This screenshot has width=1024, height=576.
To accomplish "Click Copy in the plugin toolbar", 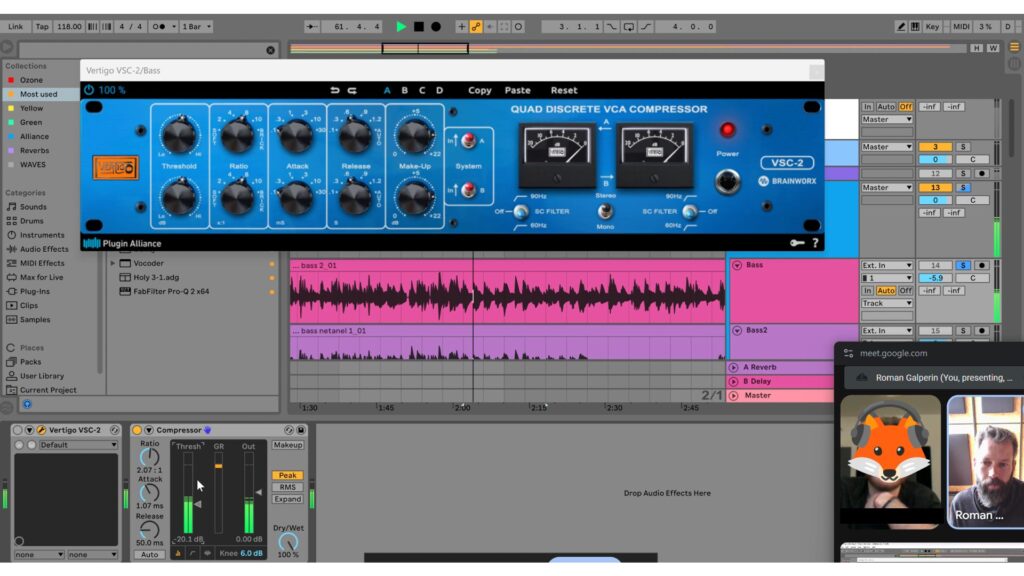I will 480,90.
